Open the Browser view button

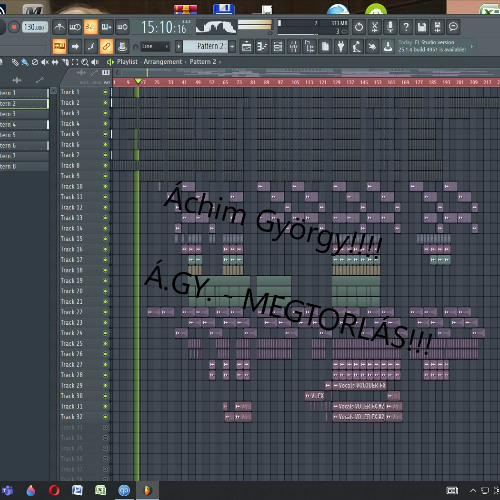pos(309,47)
